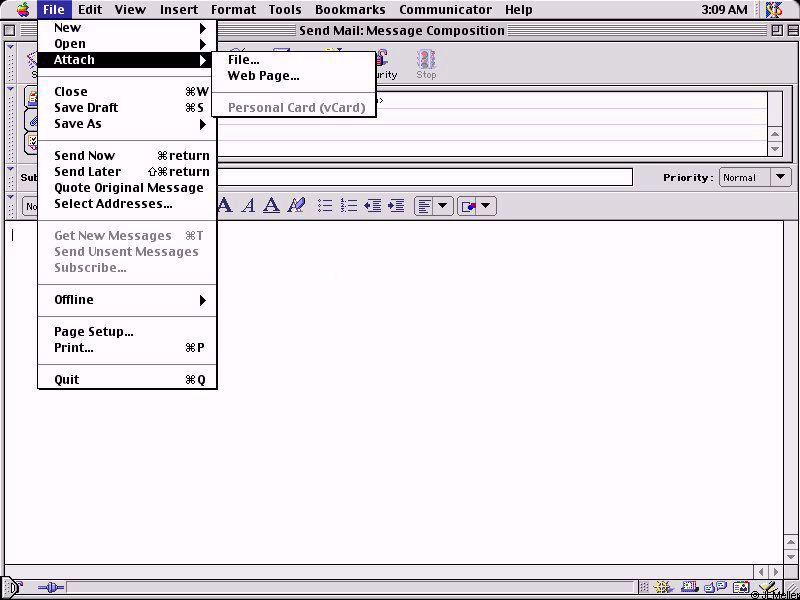Increase the paragraph indent
Screen dimensions: 800x600
coord(396,206)
